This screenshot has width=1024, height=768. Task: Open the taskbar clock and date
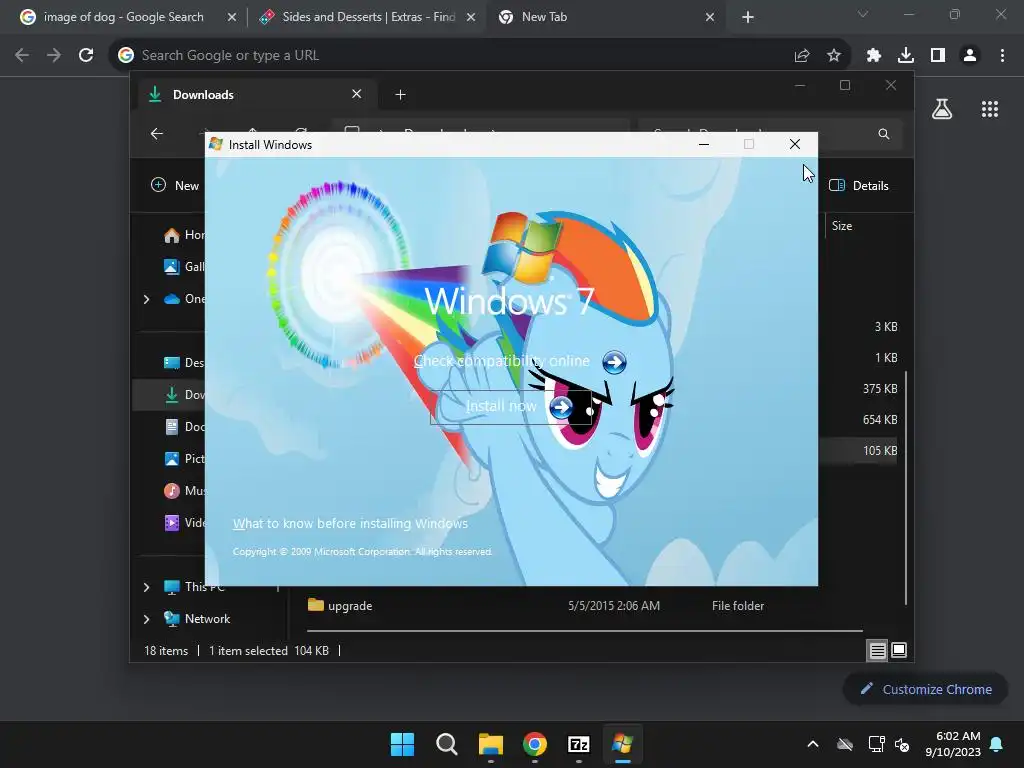(953, 744)
